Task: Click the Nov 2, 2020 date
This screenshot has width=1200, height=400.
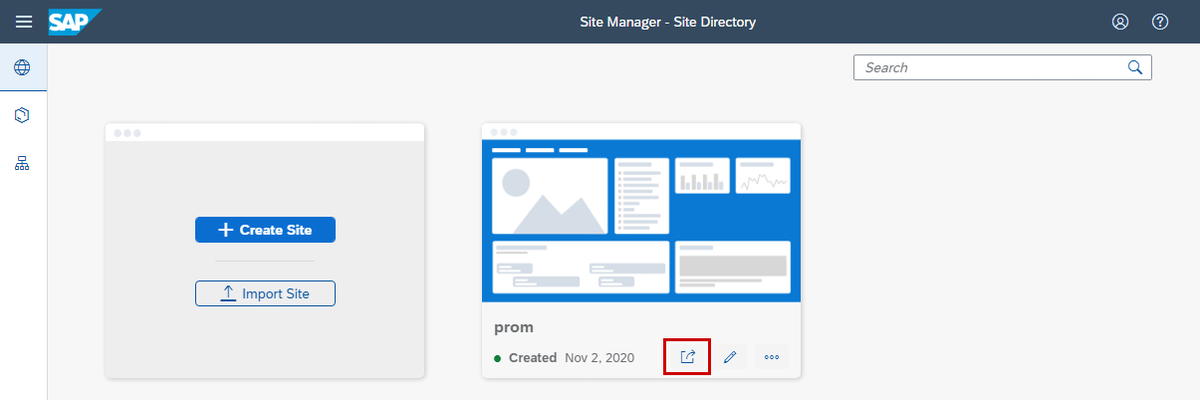Action: [x=599, y=357]
